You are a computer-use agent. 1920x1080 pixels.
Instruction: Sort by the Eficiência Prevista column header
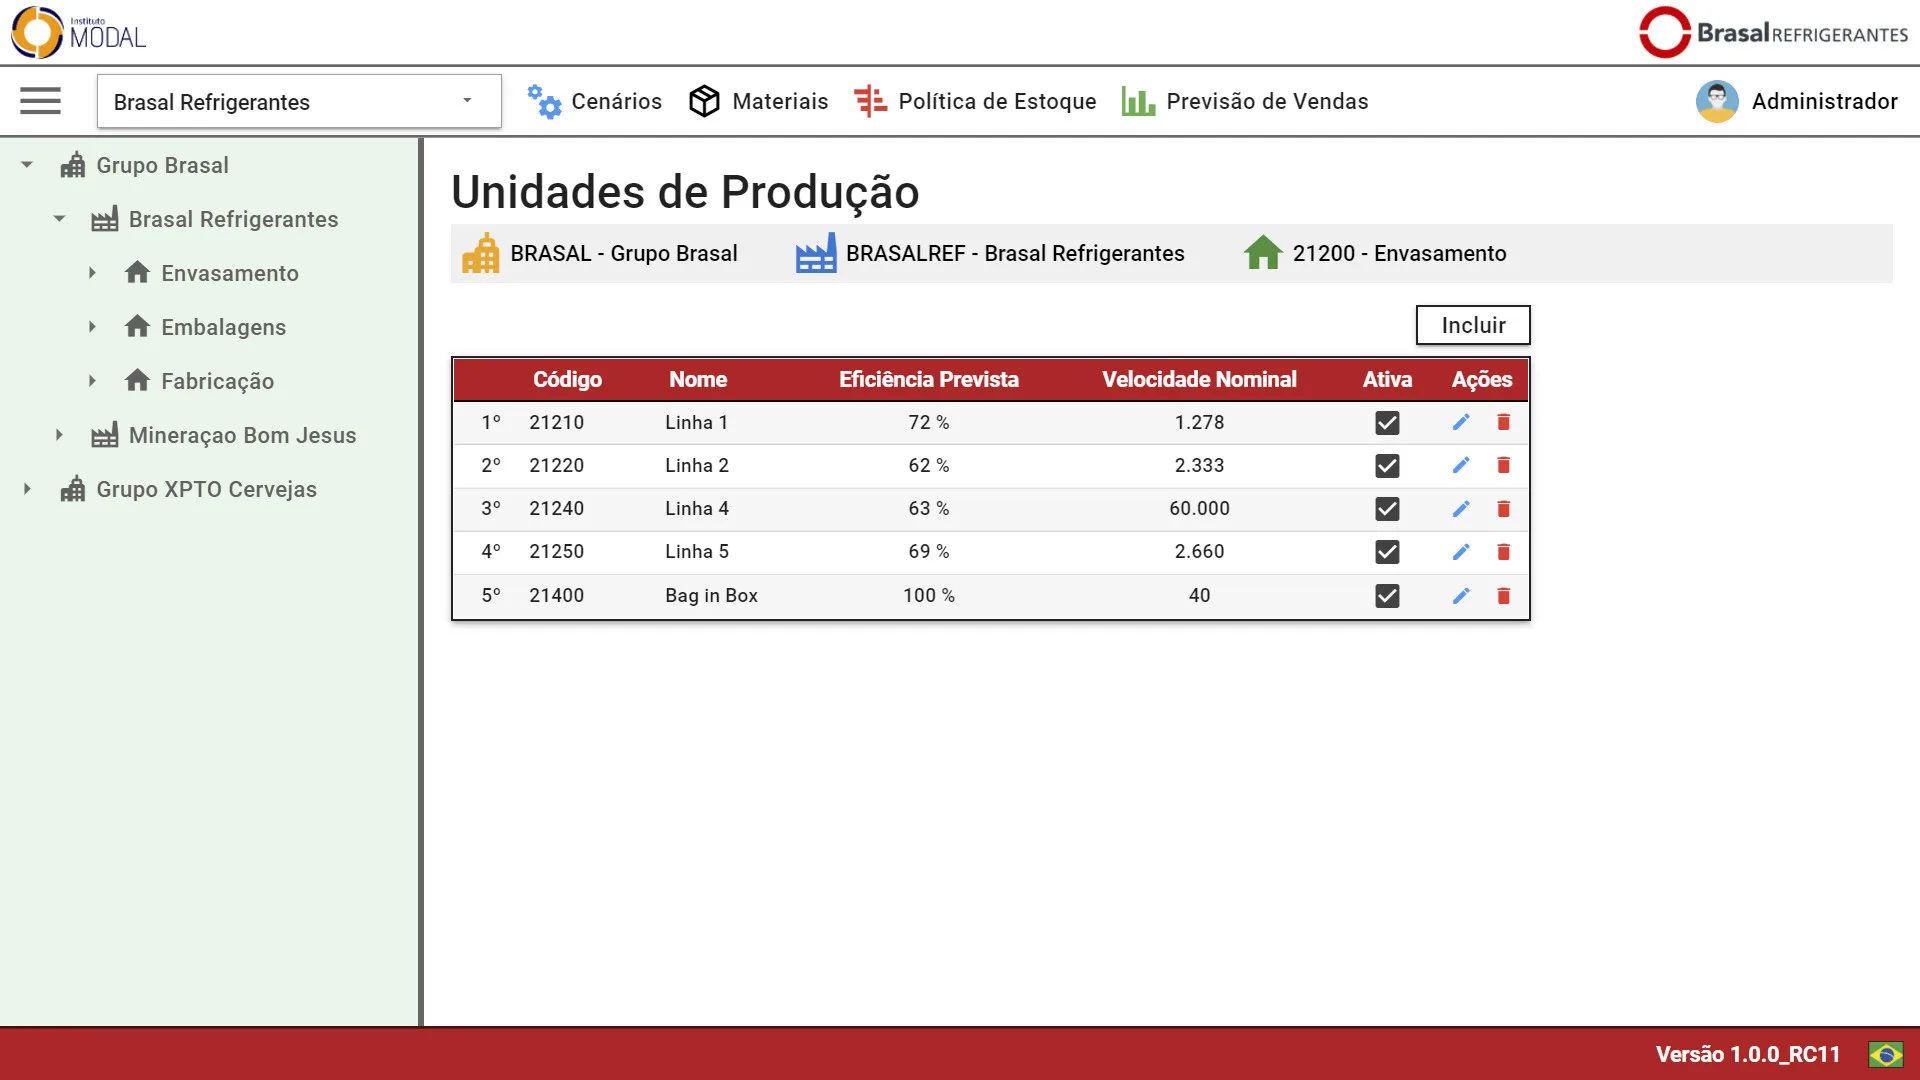928,380
